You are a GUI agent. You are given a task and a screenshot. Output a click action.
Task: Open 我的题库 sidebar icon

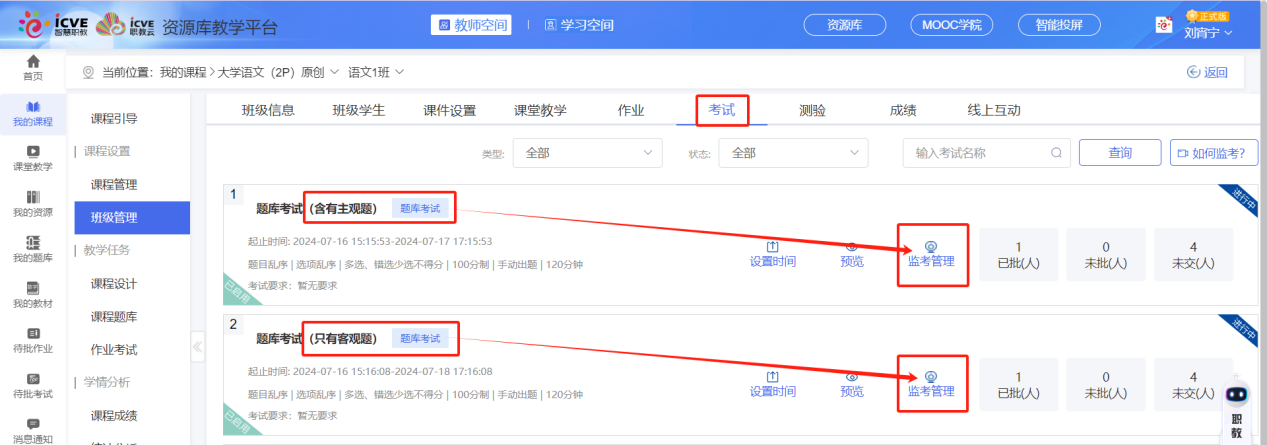click(33, 248)
